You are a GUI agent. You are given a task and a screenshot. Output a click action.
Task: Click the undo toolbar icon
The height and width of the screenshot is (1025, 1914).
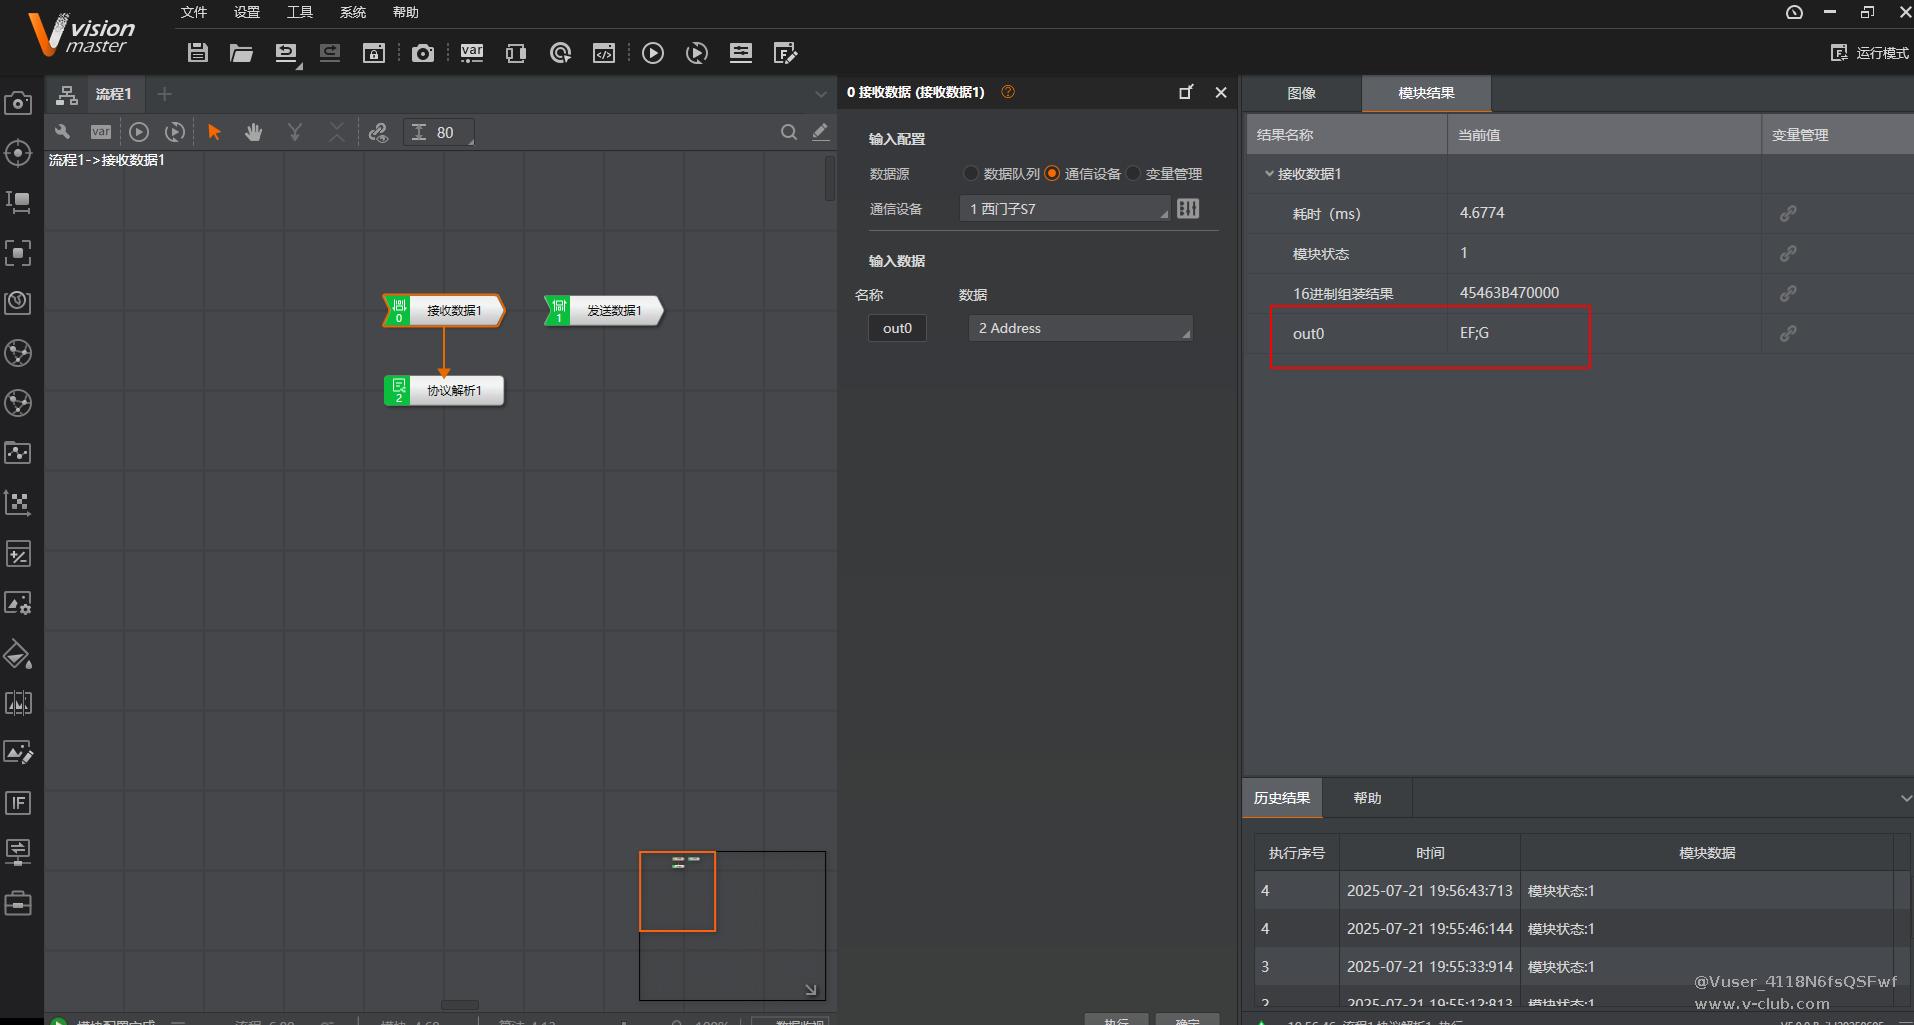(x=286, y=52)
